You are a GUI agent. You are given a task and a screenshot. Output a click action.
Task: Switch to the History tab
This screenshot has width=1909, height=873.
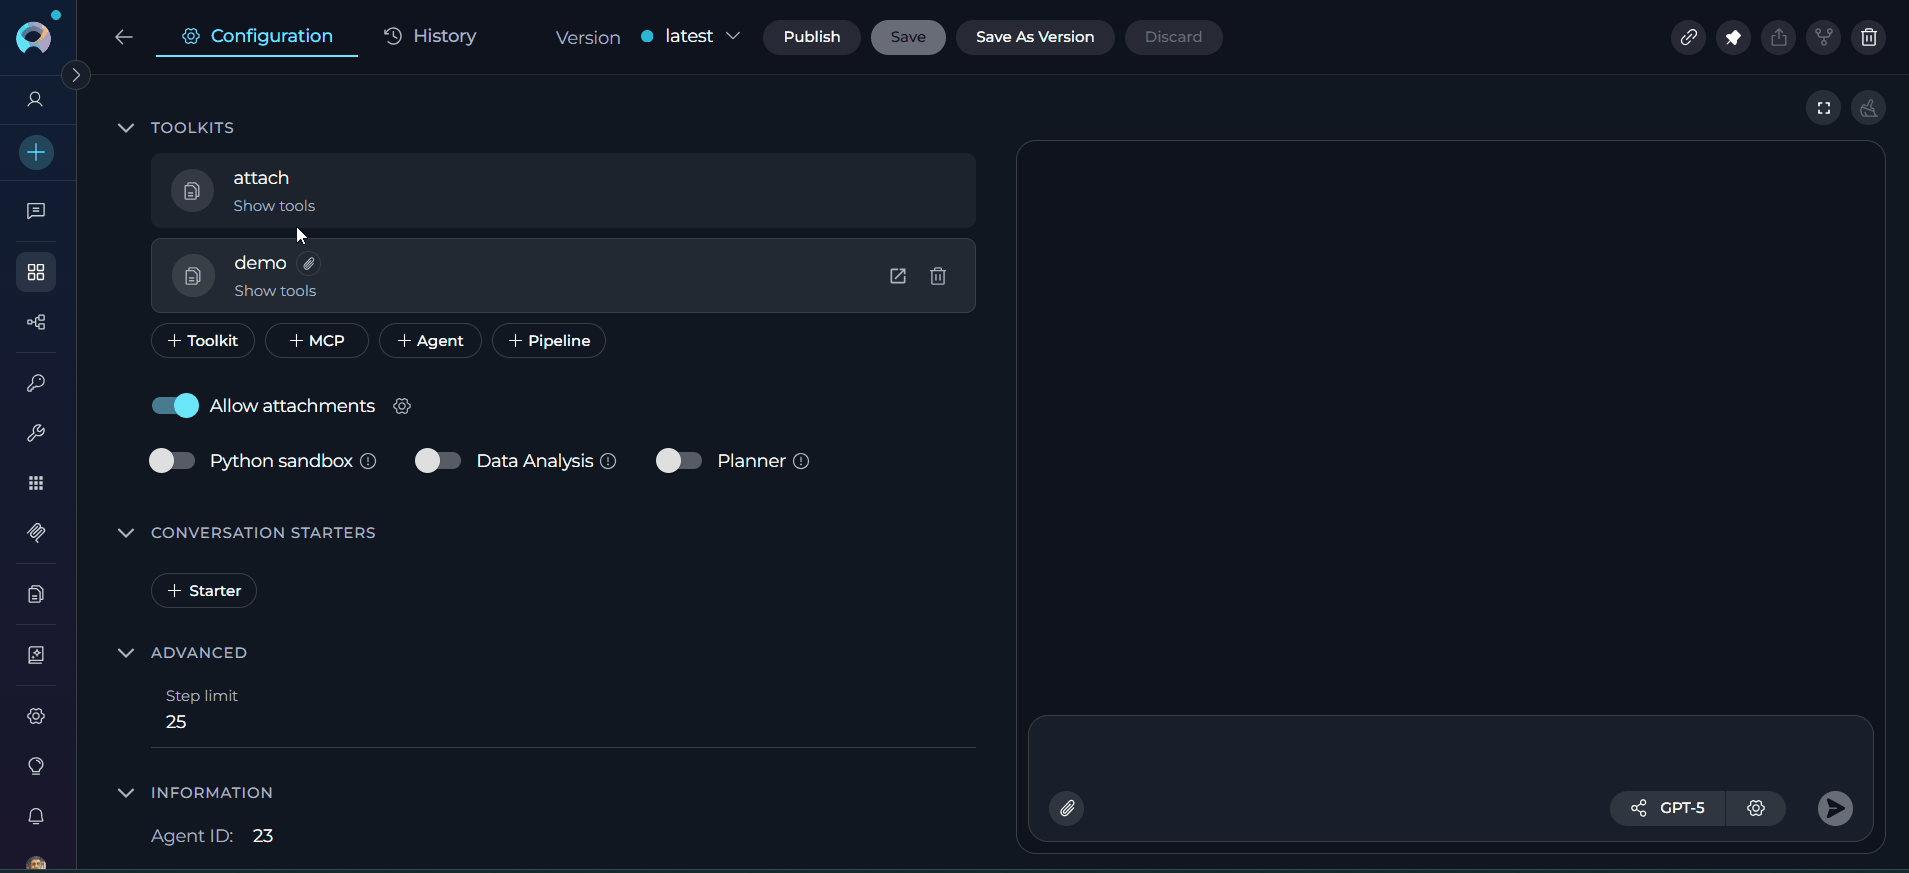430,36
